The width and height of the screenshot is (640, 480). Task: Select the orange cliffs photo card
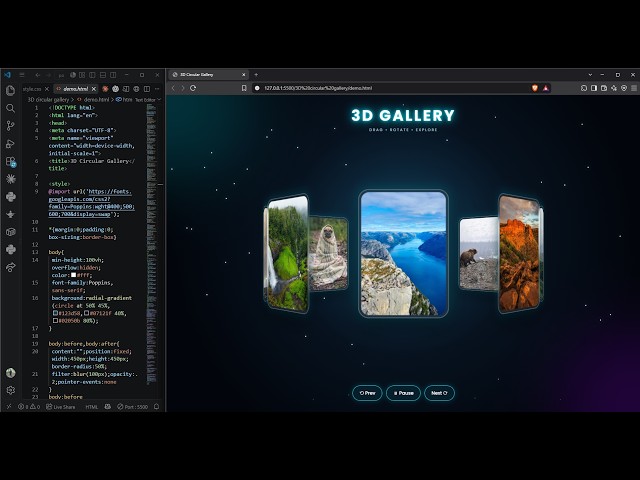520,253
